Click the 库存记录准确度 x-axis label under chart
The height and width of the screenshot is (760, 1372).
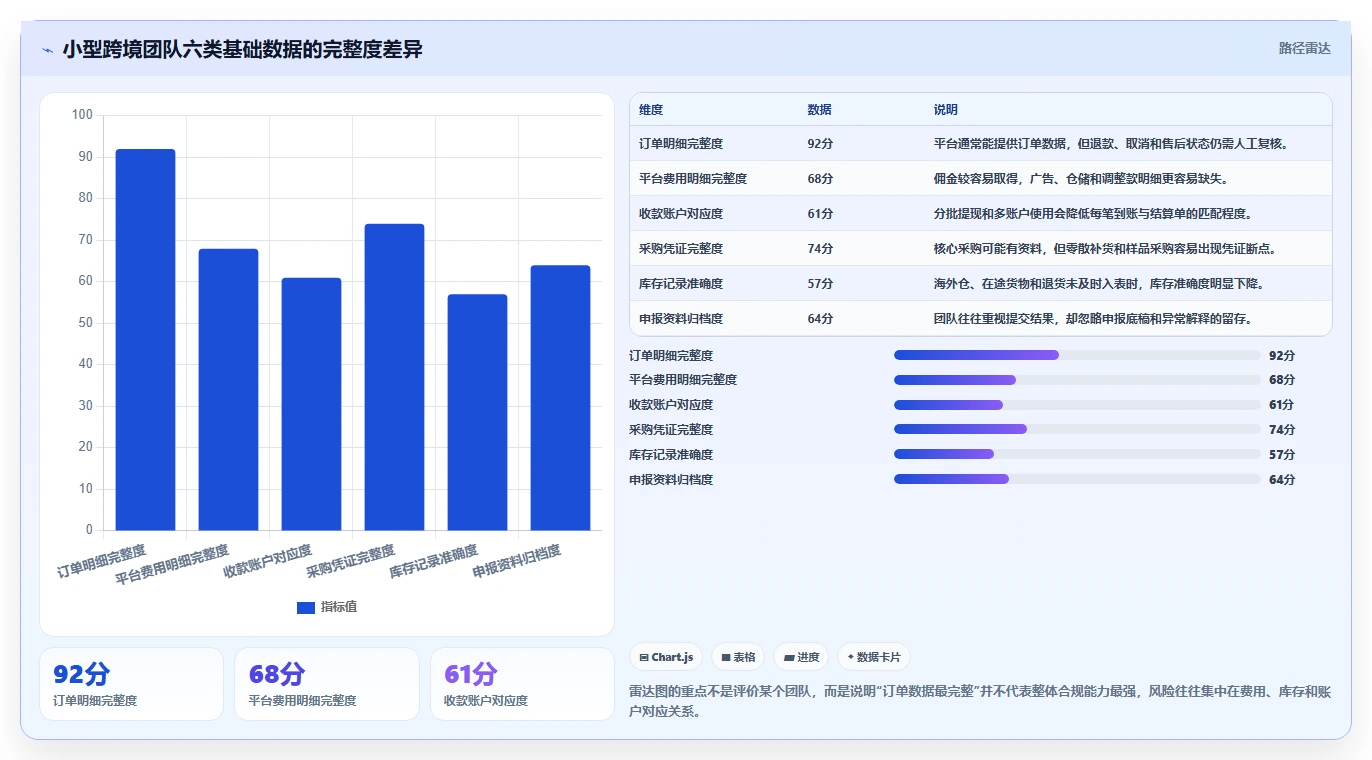coord(433,562)
